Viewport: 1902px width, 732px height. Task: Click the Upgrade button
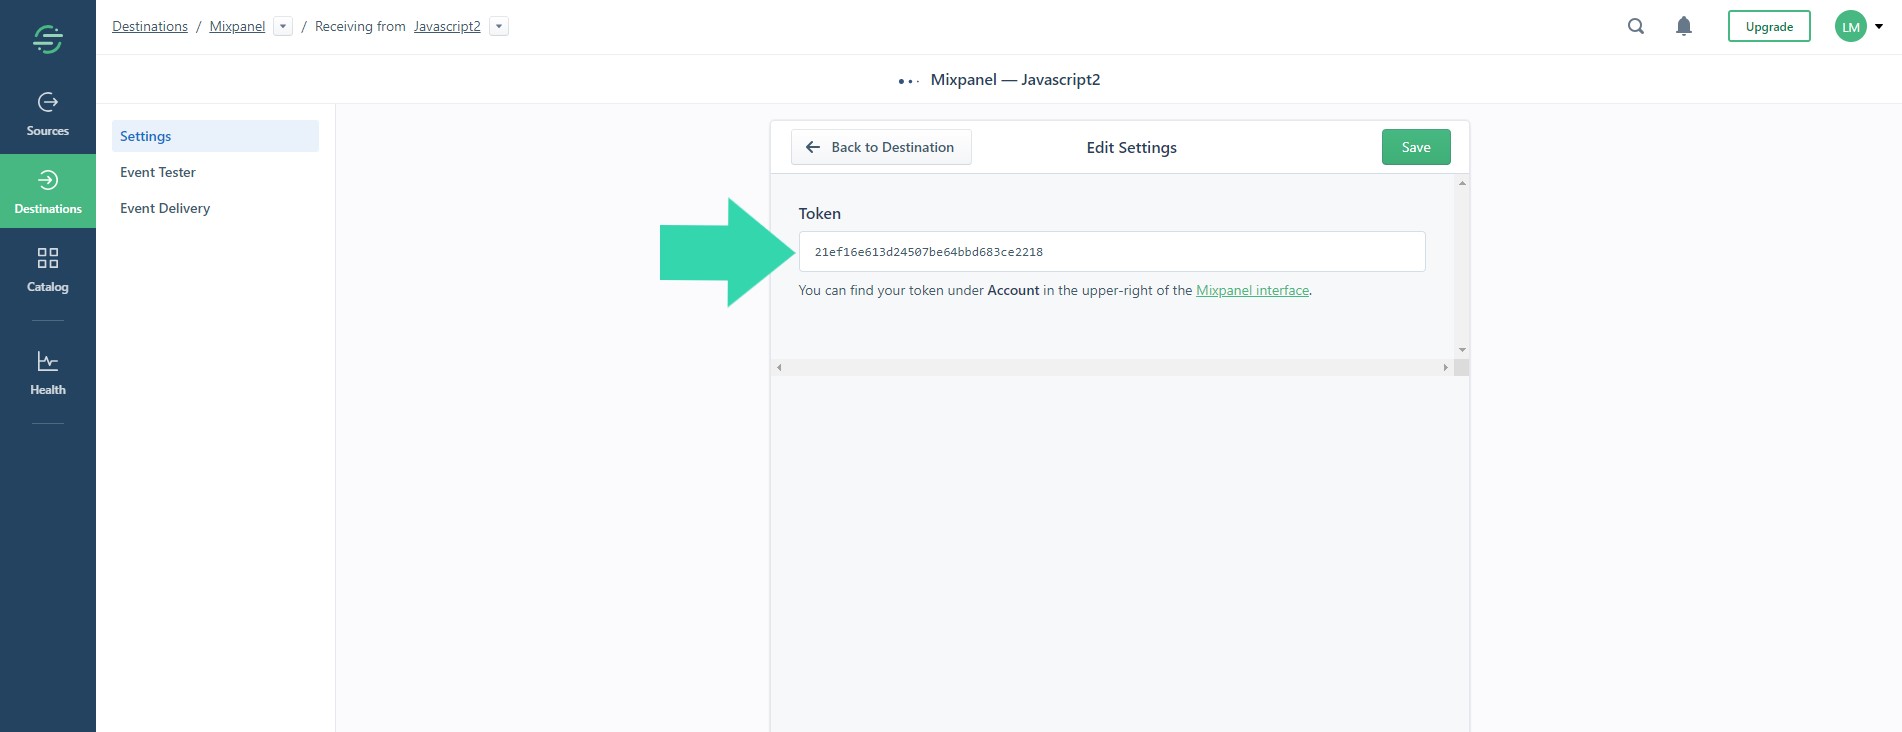(1769, 27)
